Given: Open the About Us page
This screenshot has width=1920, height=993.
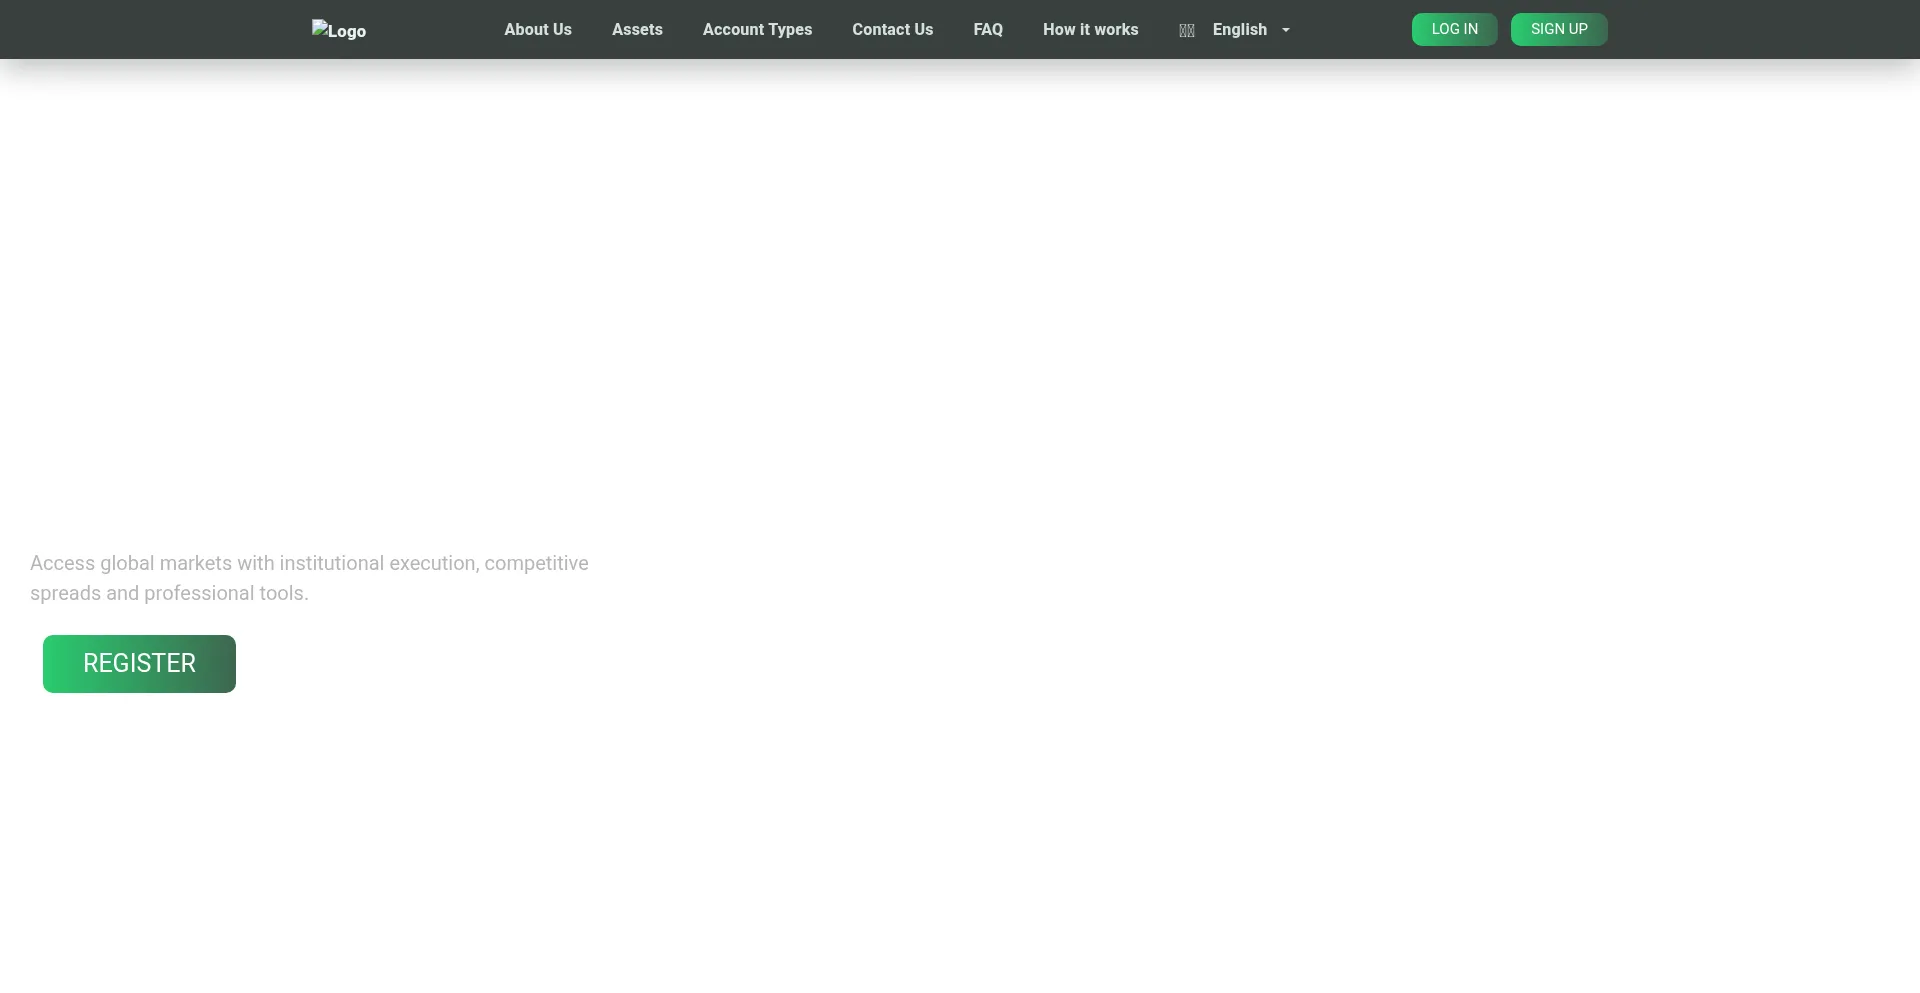Looking at the screenshot, I should (x=538, y=30).
